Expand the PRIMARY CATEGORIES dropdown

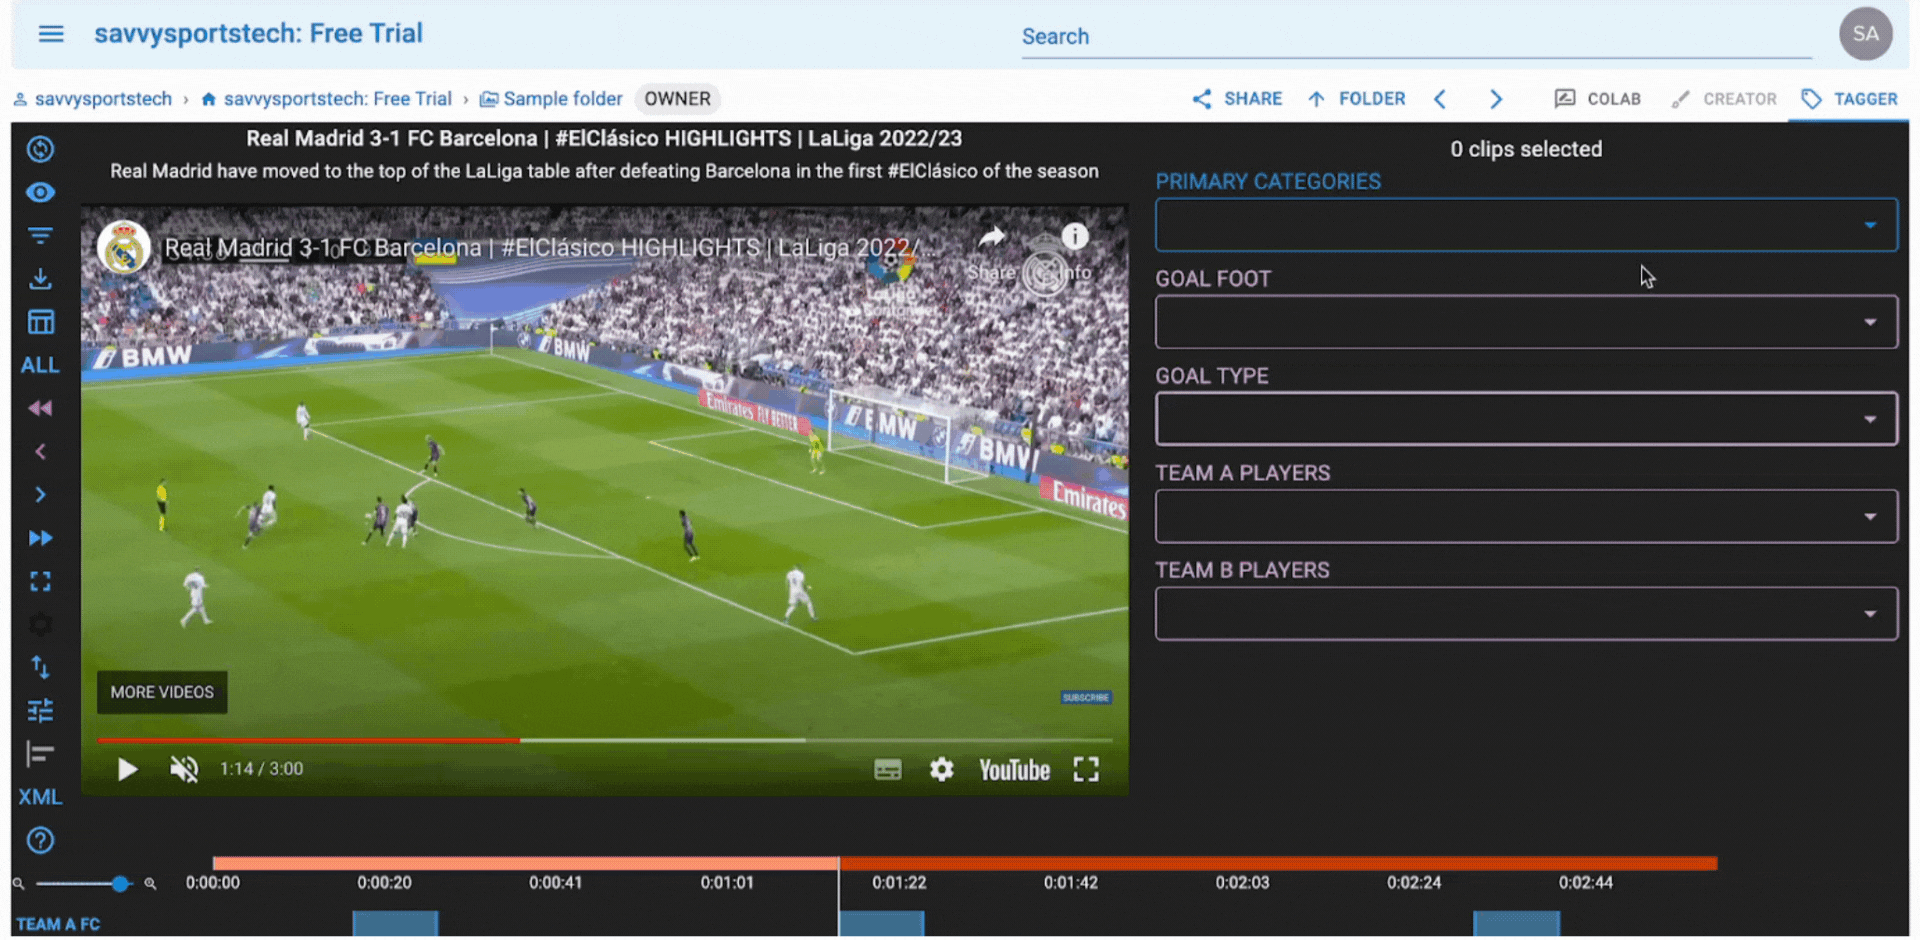1526,225
